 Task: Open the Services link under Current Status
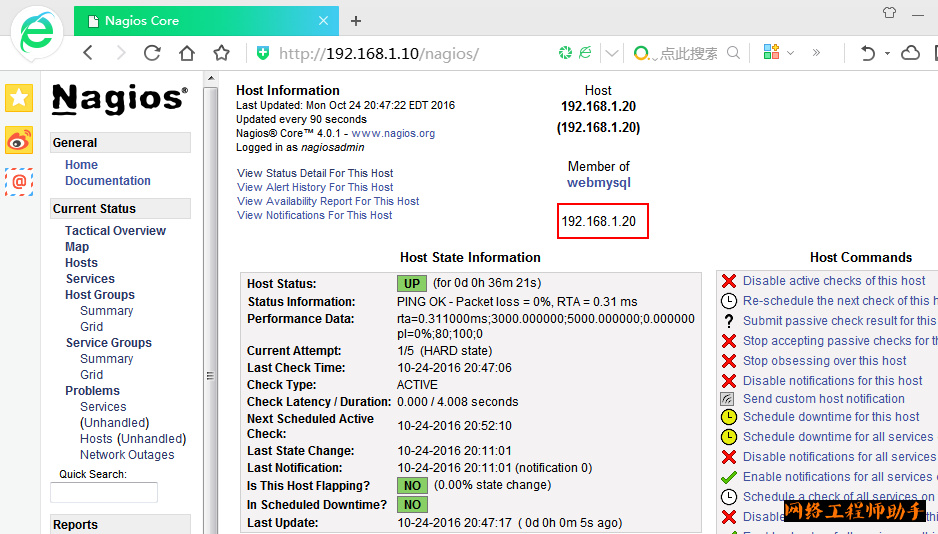90,279
